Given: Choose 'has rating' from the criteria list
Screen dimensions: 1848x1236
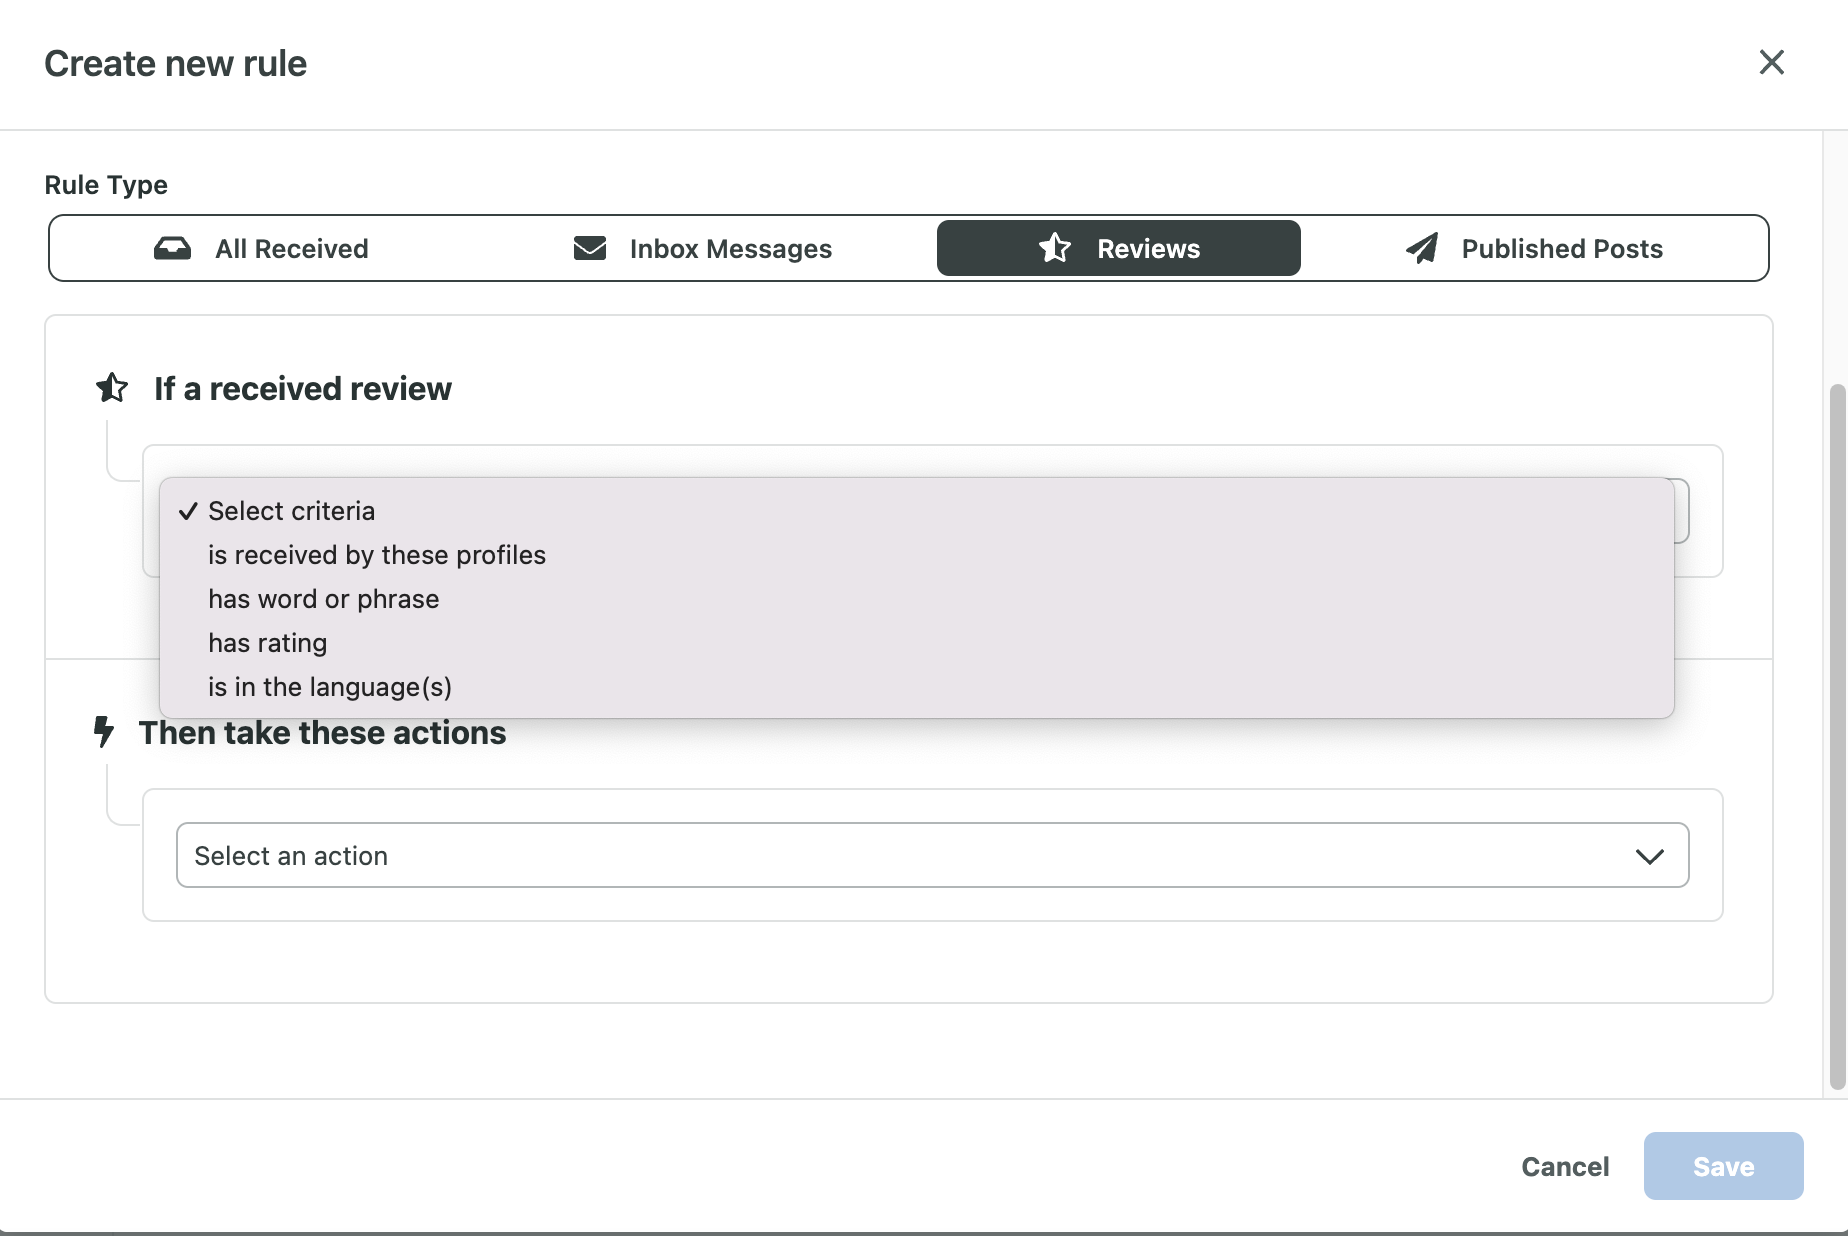Looking at the screenshot, I should point(267,643).
